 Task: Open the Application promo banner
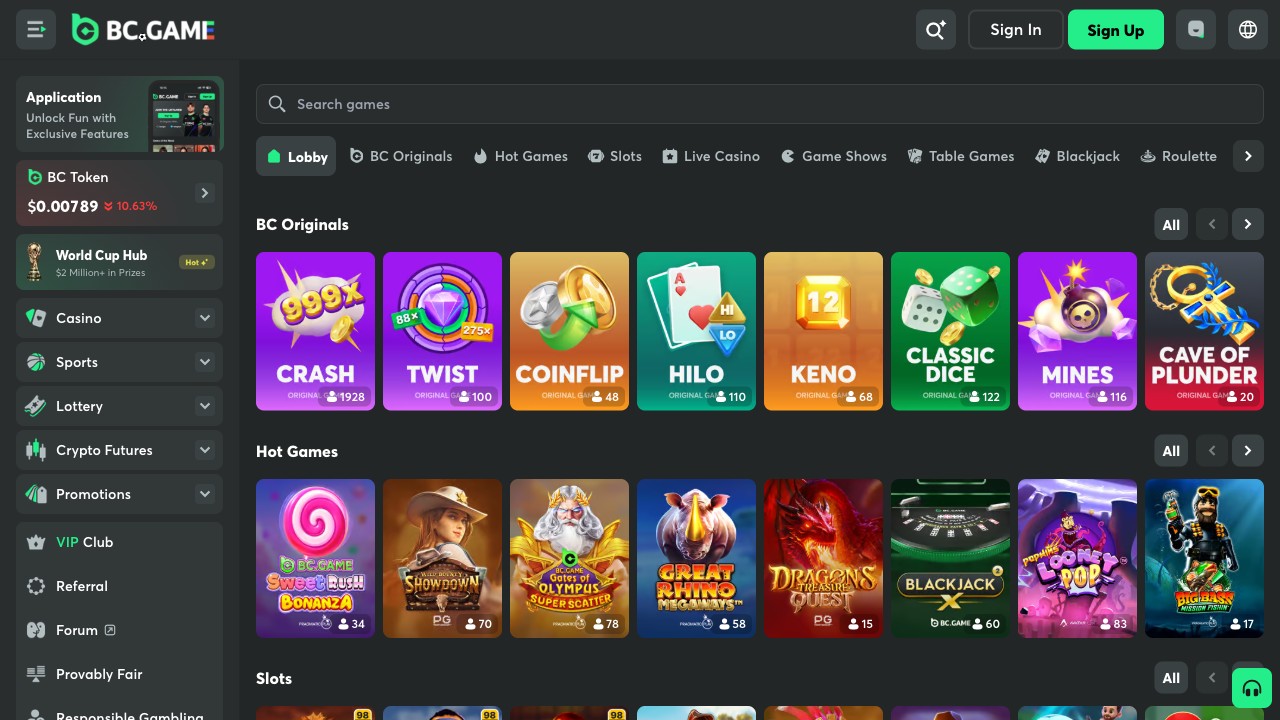click(x=120, y=114)
